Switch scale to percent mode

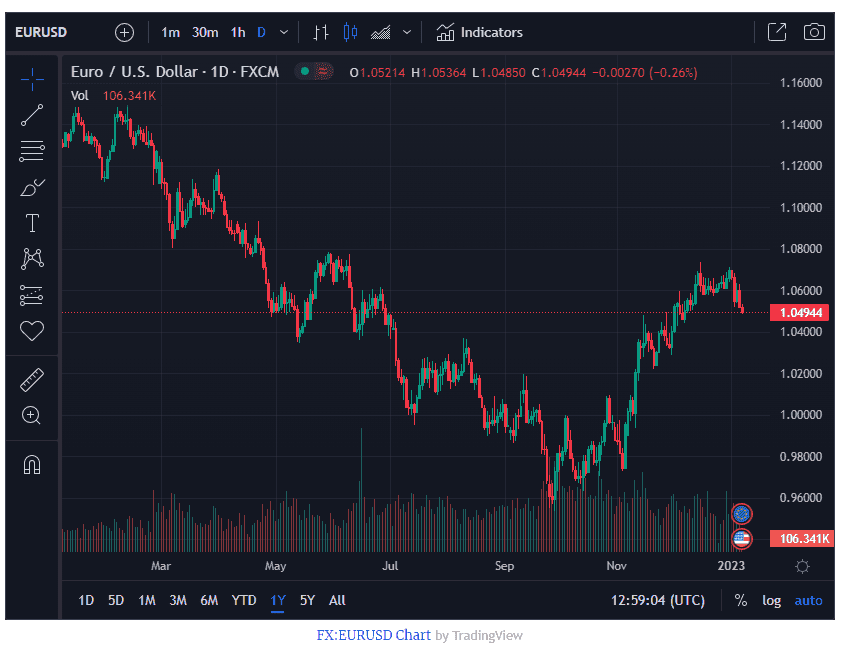[x=741, y=600]
